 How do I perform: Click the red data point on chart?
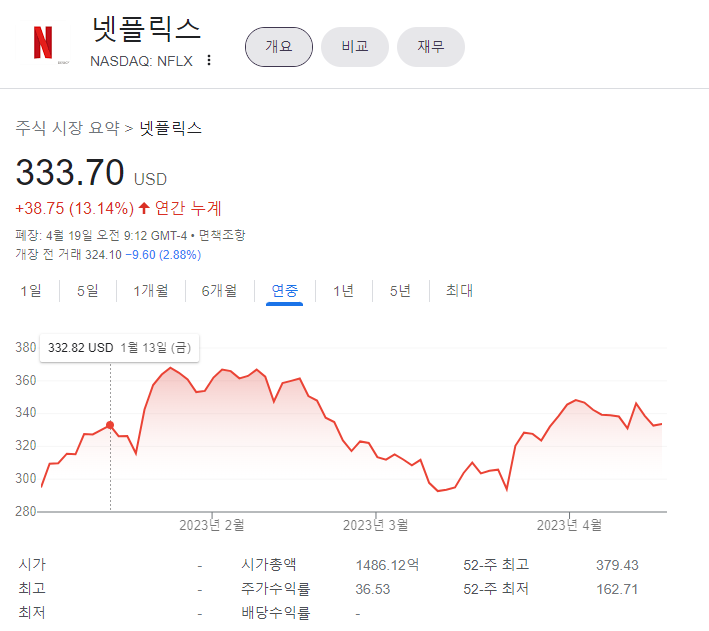coord(110,425)
